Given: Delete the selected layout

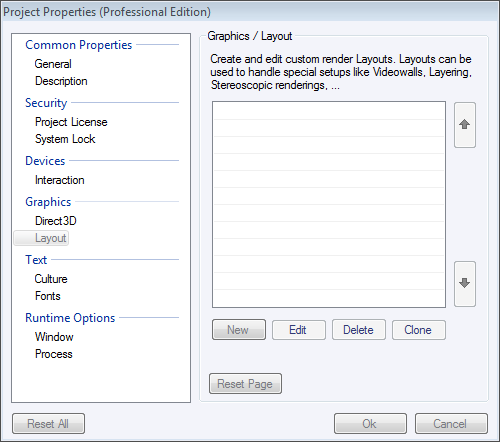Looking at the screenshot, I should point(359,330).
